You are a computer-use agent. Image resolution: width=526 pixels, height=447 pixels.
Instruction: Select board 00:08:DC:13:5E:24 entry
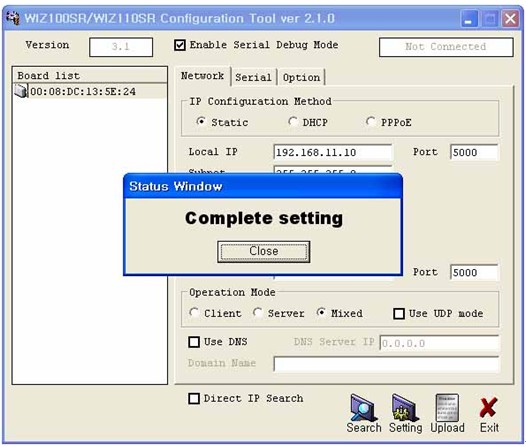tap(83, 92)
